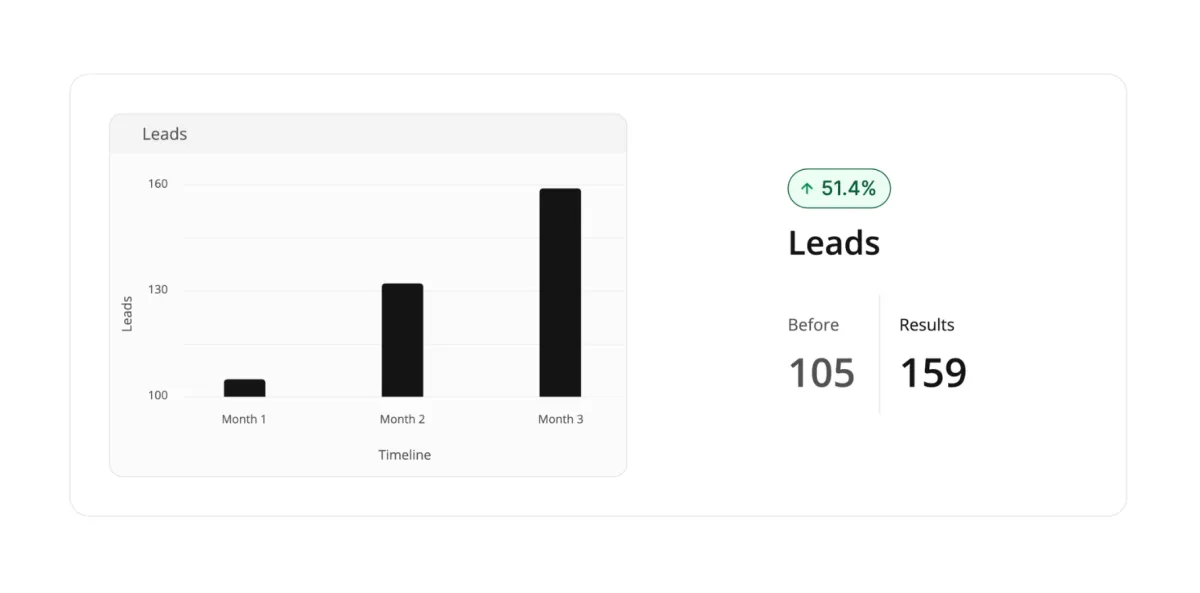Select the Results label
The image size is (1200, 593).
[927, 325]
